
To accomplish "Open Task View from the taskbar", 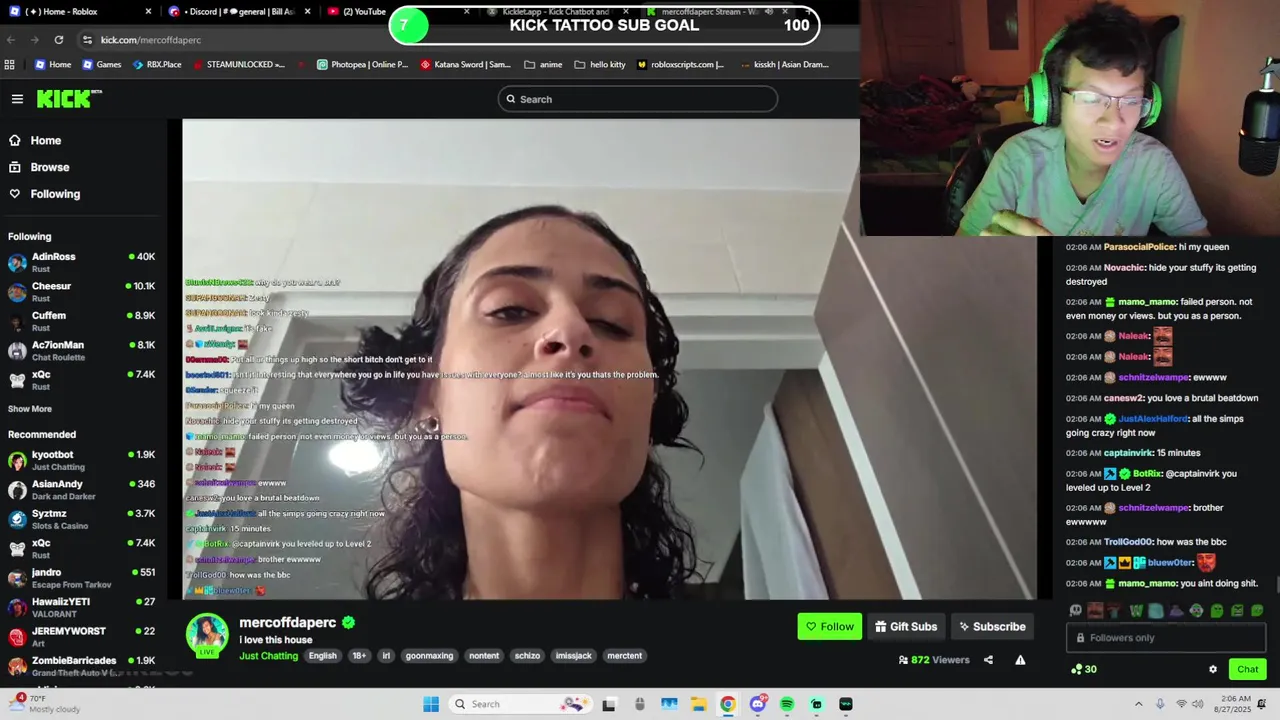I will [x=608, y=704].
